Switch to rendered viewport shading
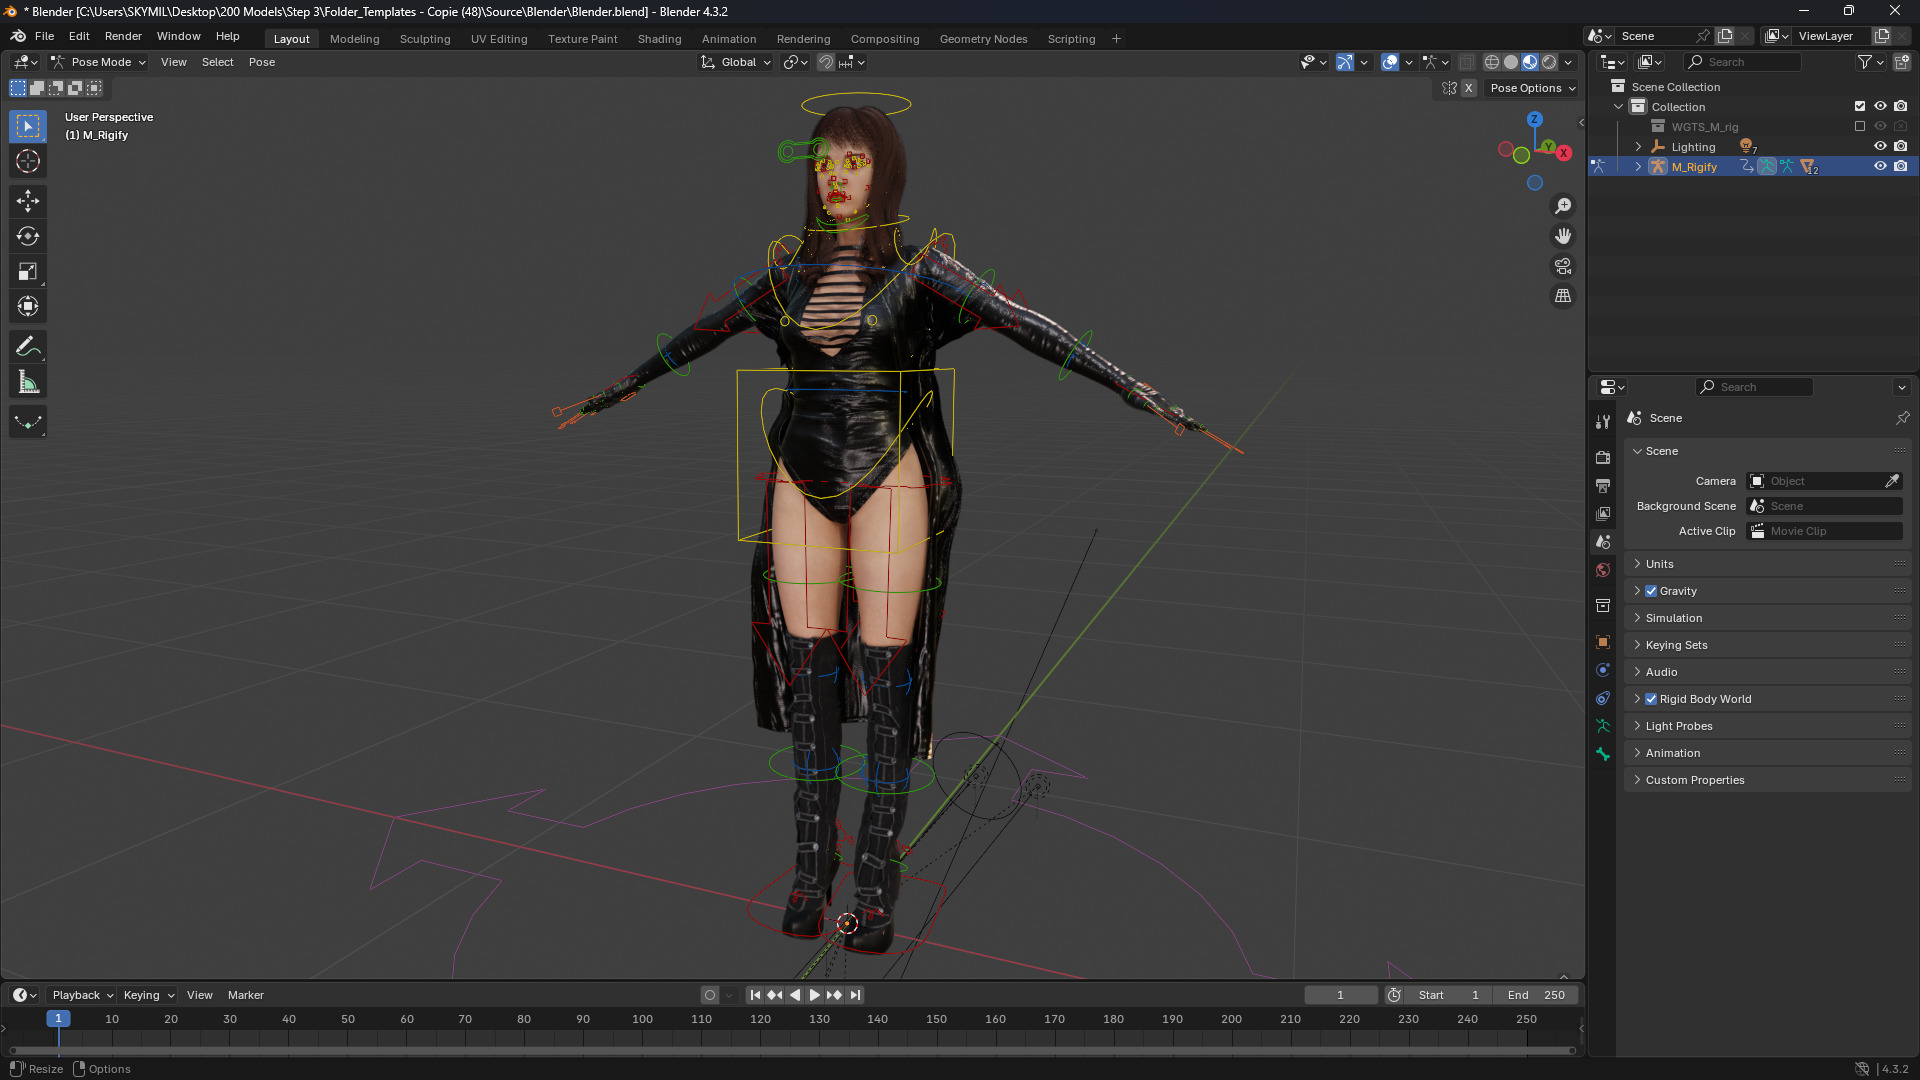The width and height of the screenshot is (1920, 1080). click(1549, 62)
